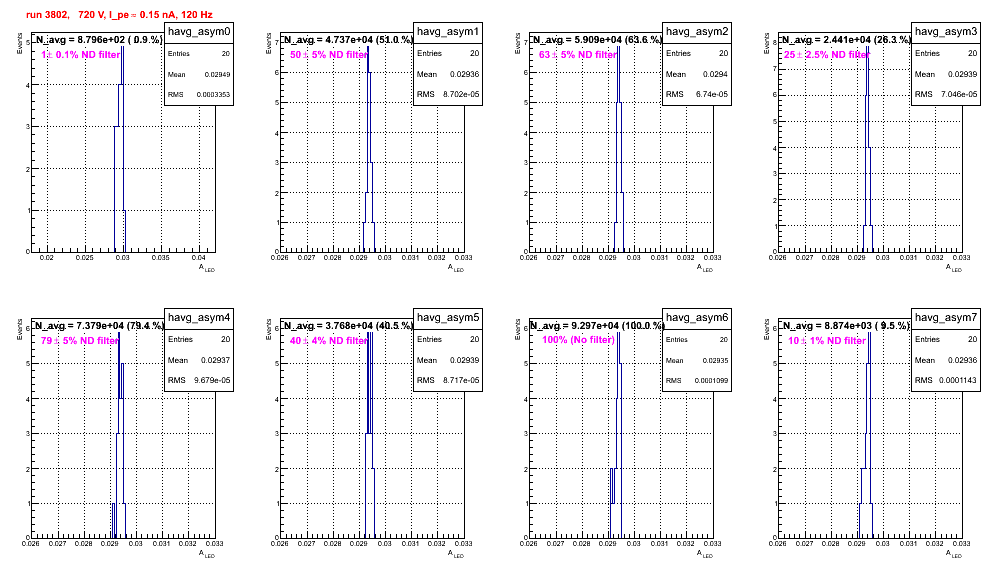Click N_avg = 9.297e+04 plot title

coord(597,325)
